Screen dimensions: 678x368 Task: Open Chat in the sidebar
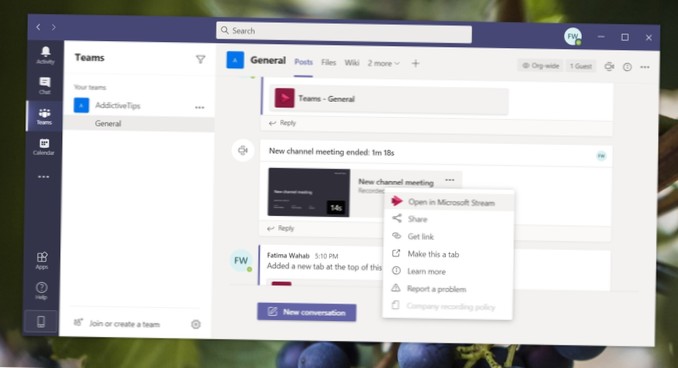pyautogui.click(x=45, y=86)
